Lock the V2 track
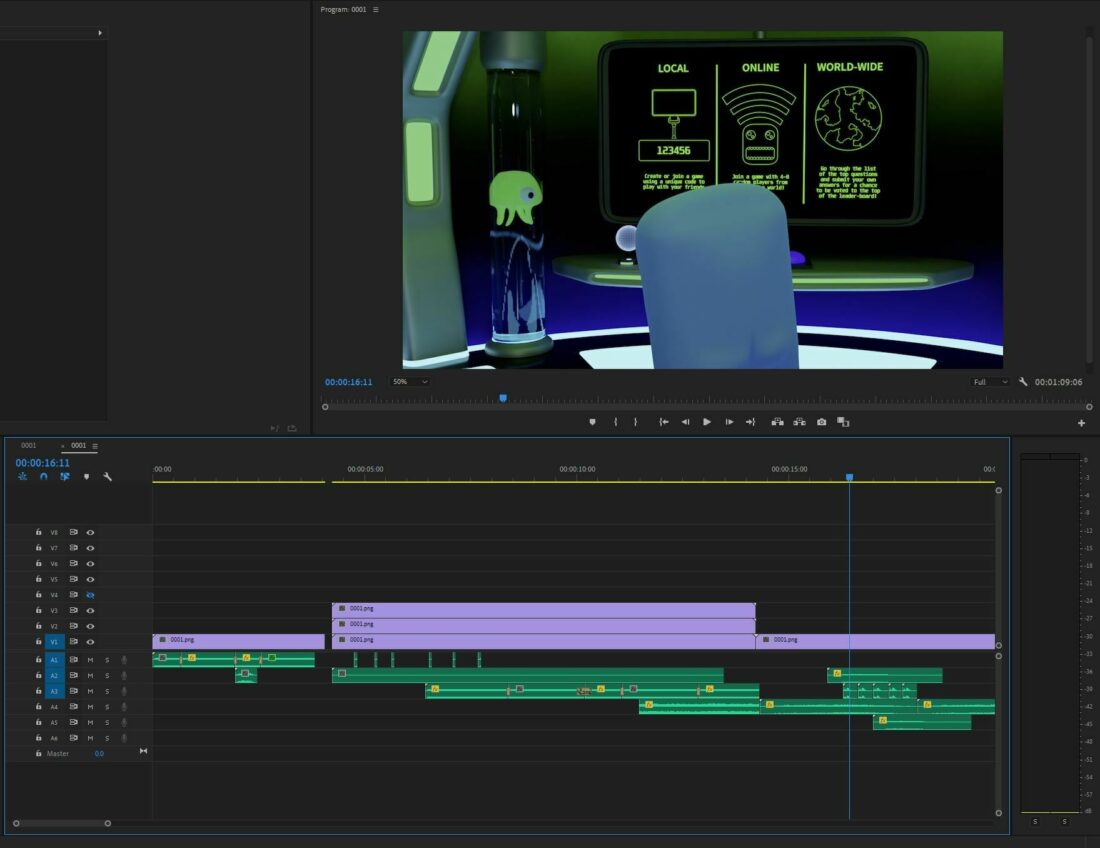The image size is (1100, 848). click(39, 626)
